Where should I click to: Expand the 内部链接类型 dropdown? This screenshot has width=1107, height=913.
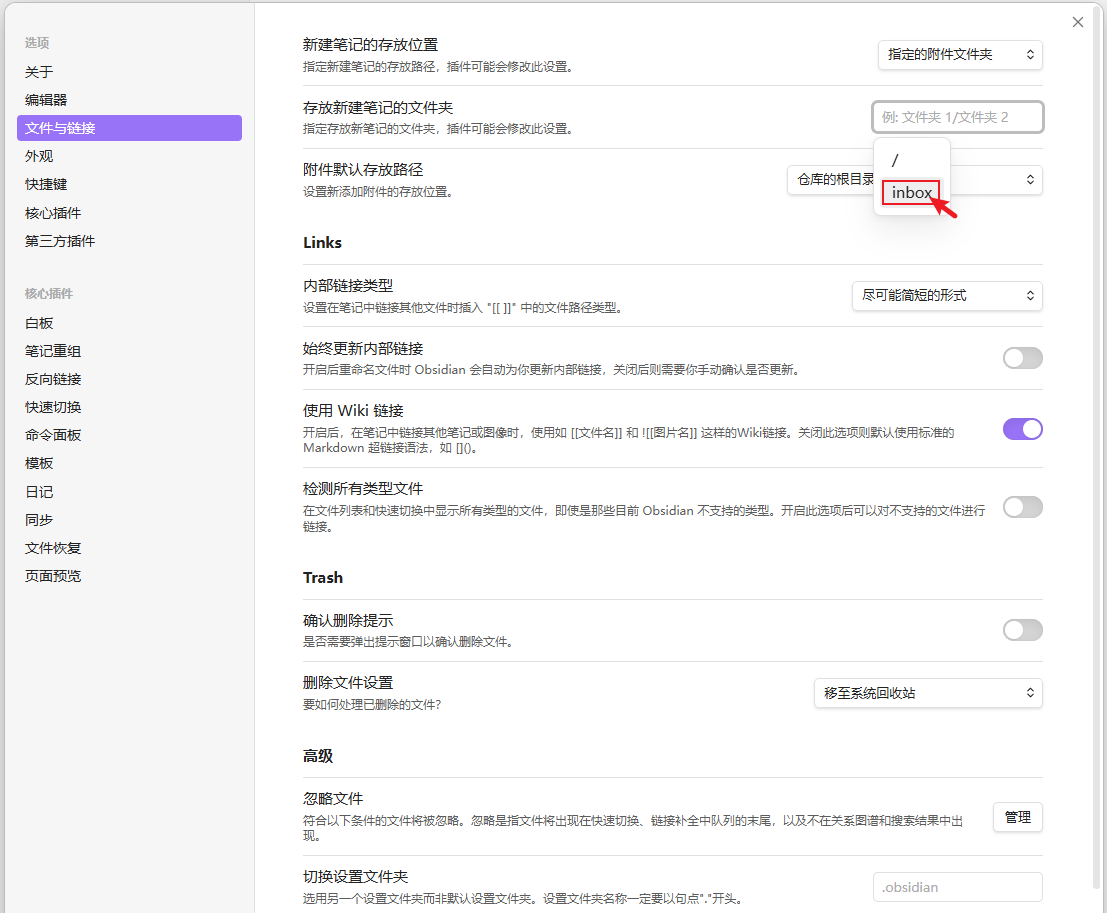coord(946,296)
